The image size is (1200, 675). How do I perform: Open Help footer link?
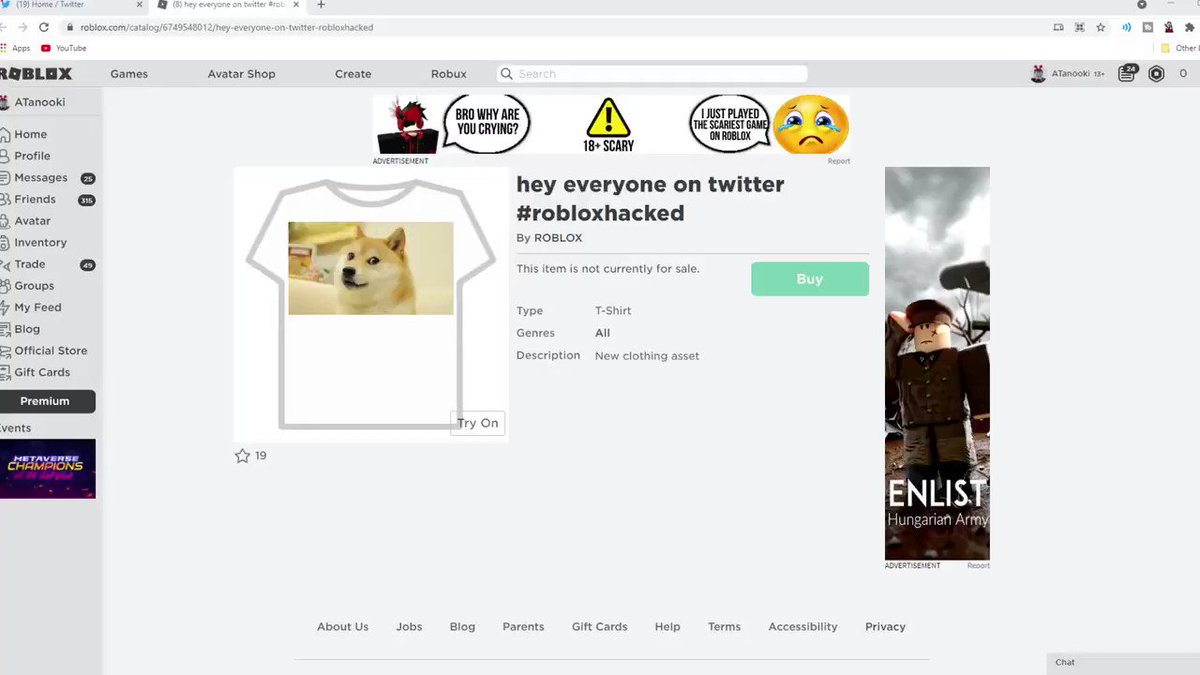[x=667, y=627]
